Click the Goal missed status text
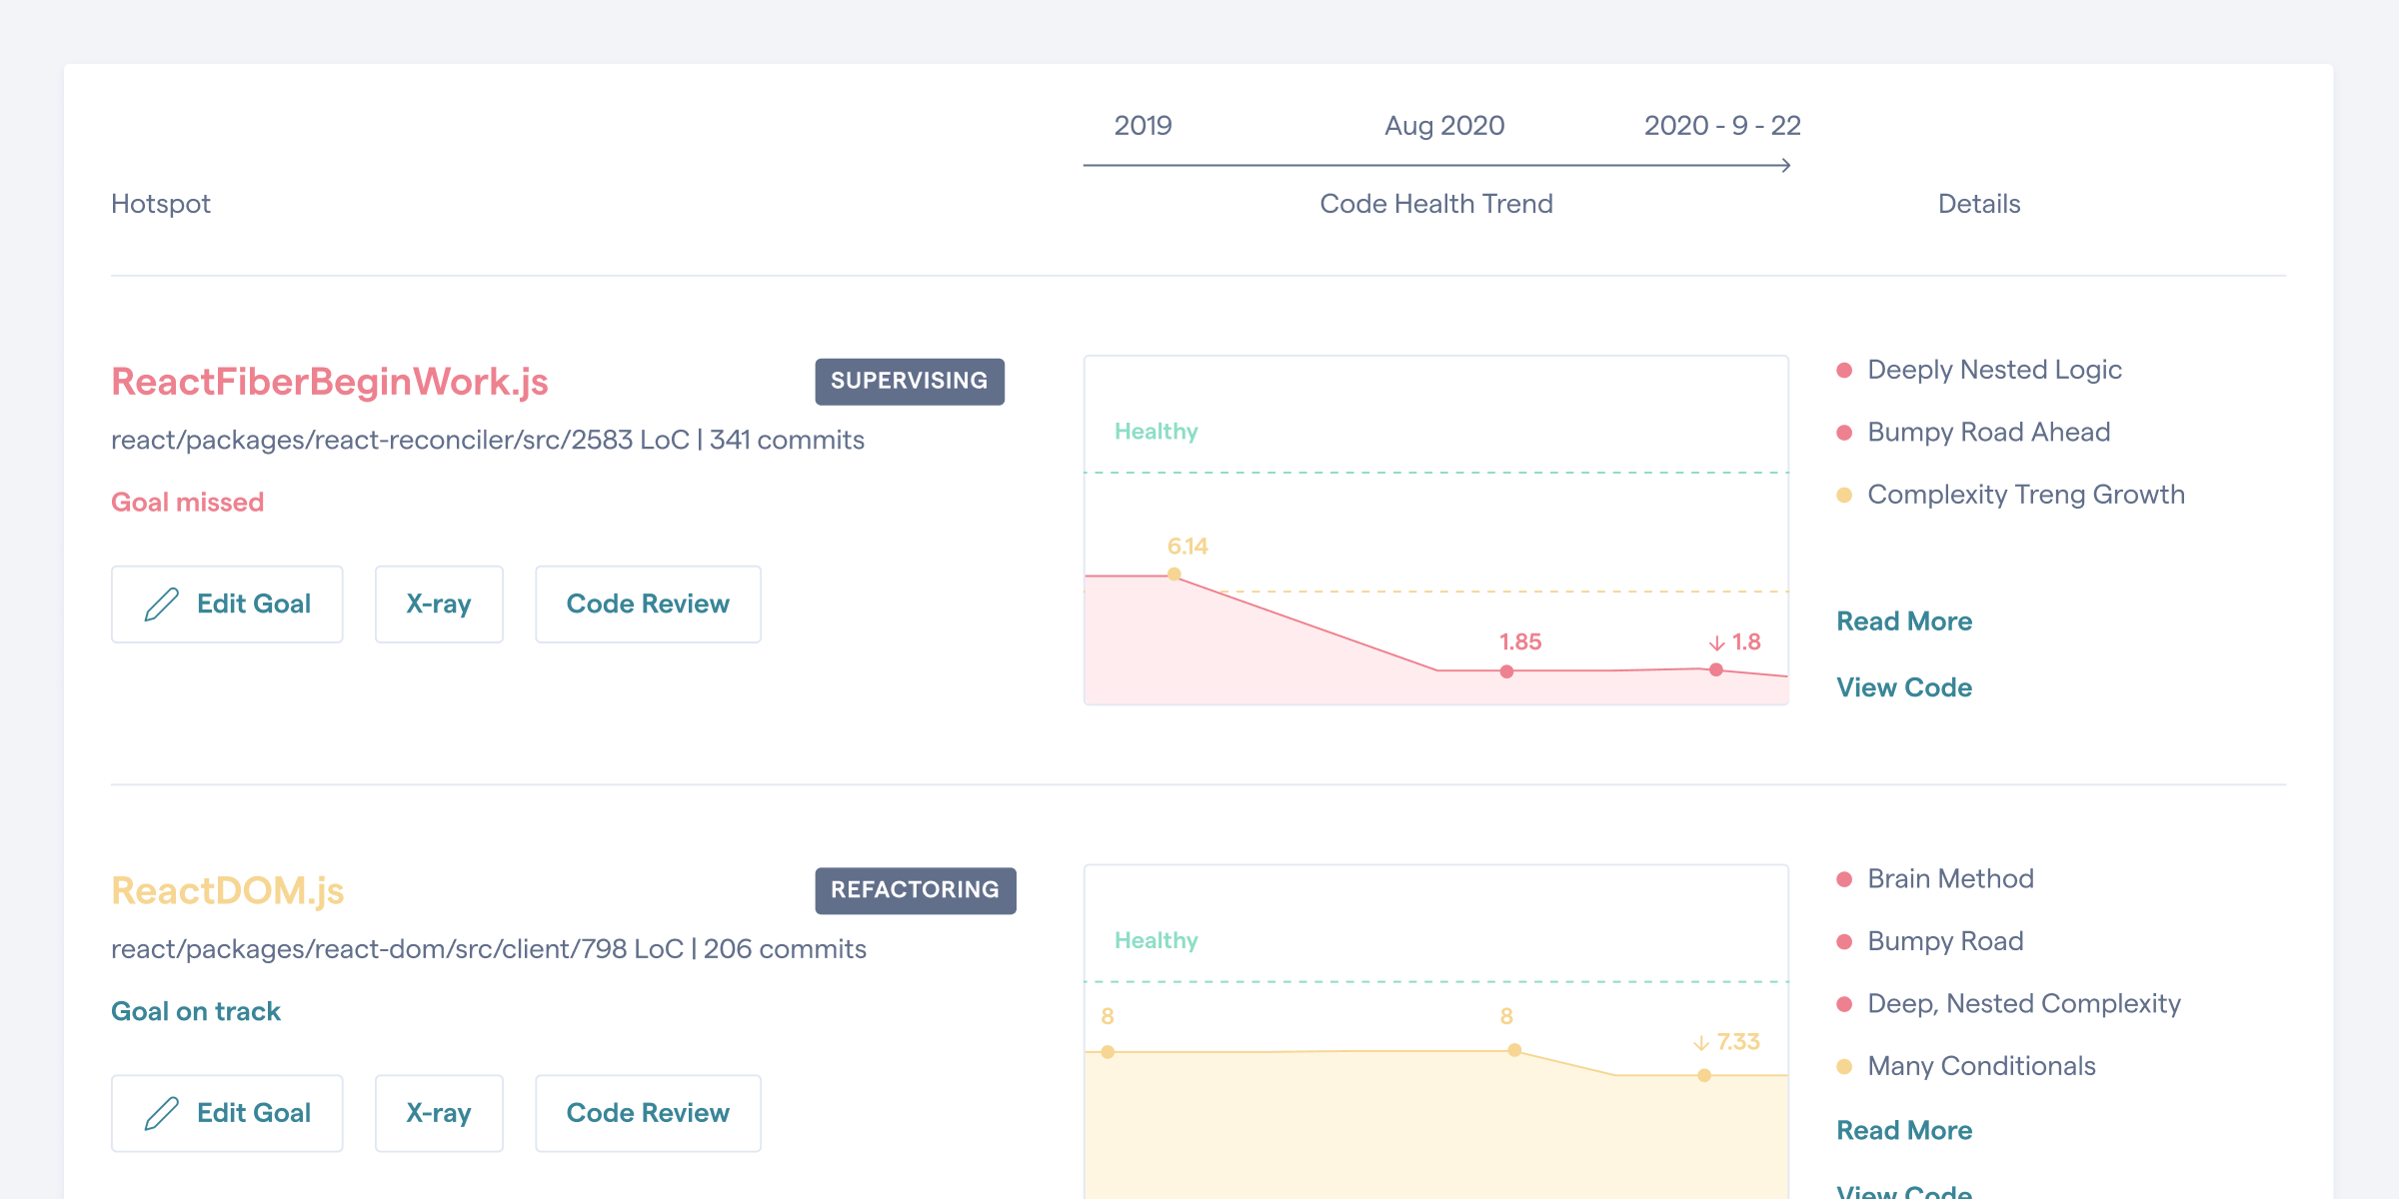The width and height of the screenshot is (2399, 1199). [187, 502]
